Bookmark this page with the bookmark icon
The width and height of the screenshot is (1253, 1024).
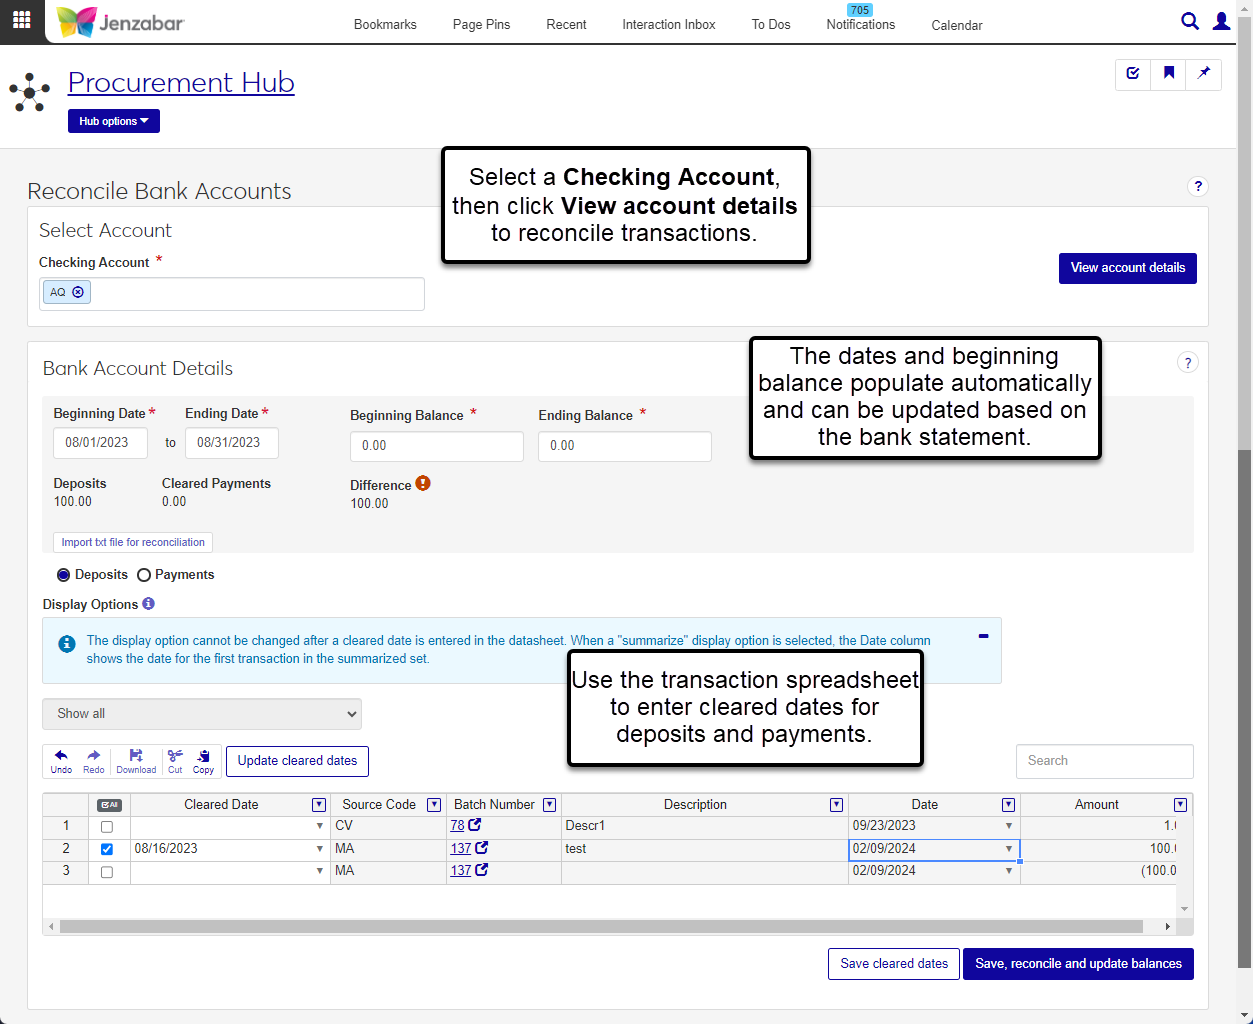point(1169,73)
